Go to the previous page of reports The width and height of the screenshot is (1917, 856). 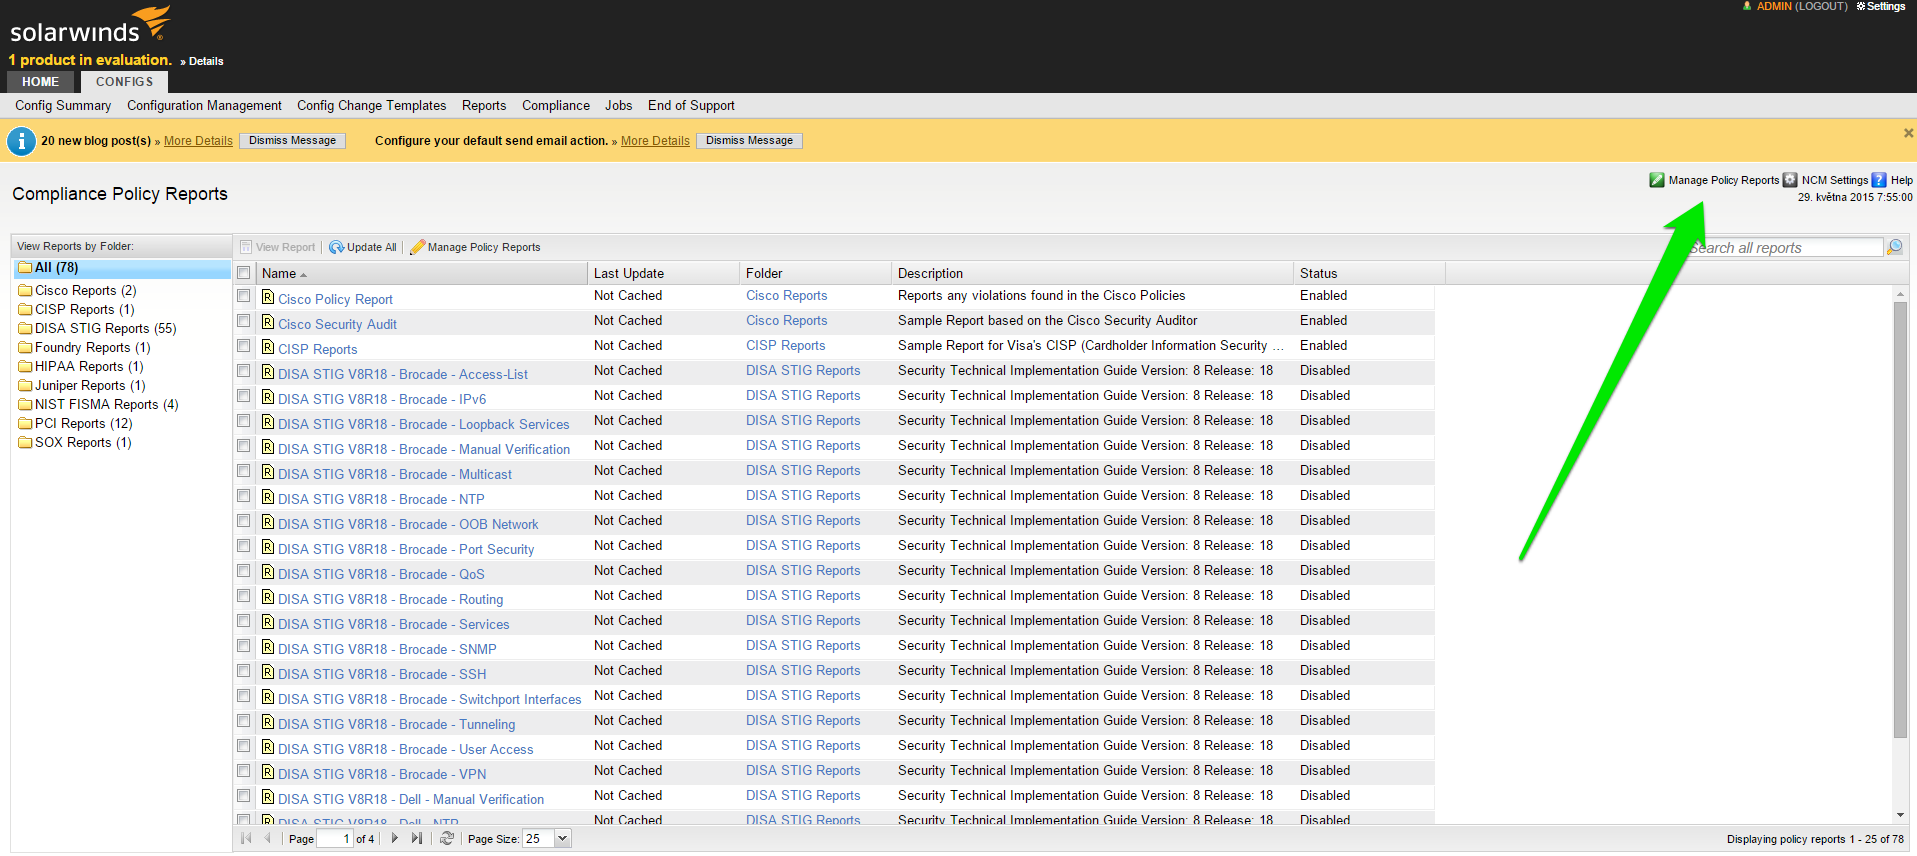(x=268, y=838)
